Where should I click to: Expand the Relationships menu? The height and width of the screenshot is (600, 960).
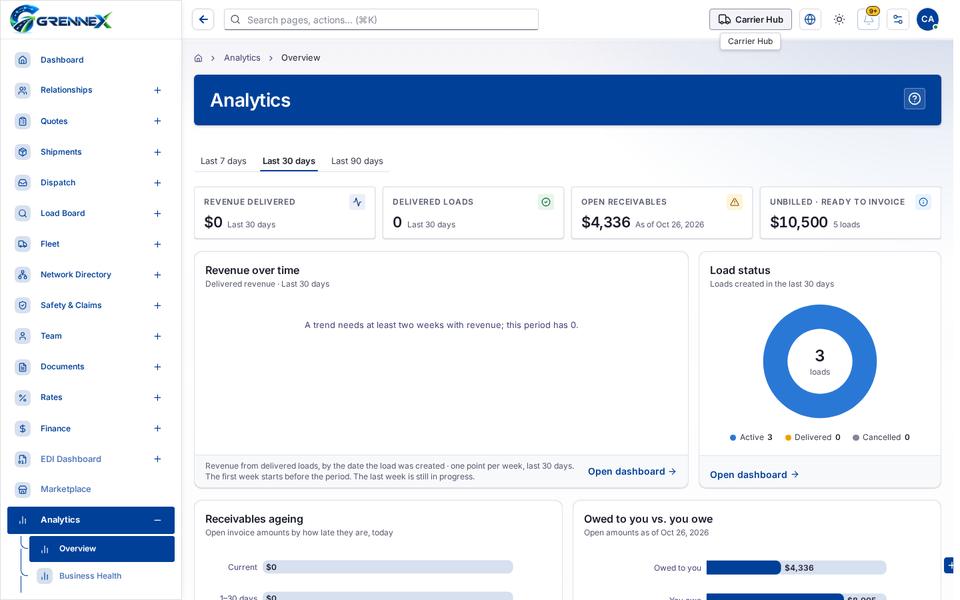157,91
